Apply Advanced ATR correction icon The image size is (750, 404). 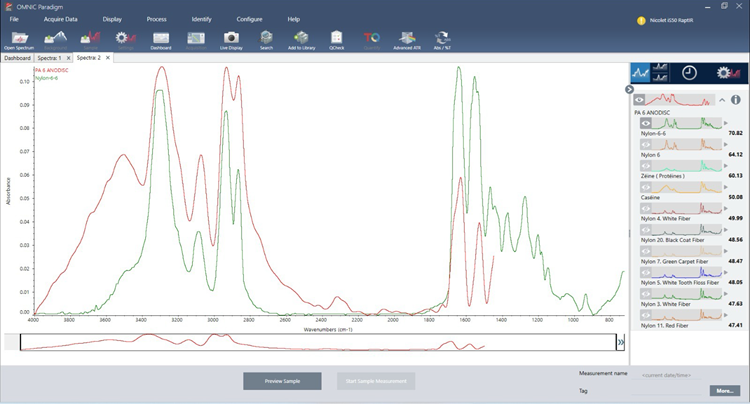tap(407, 38)
